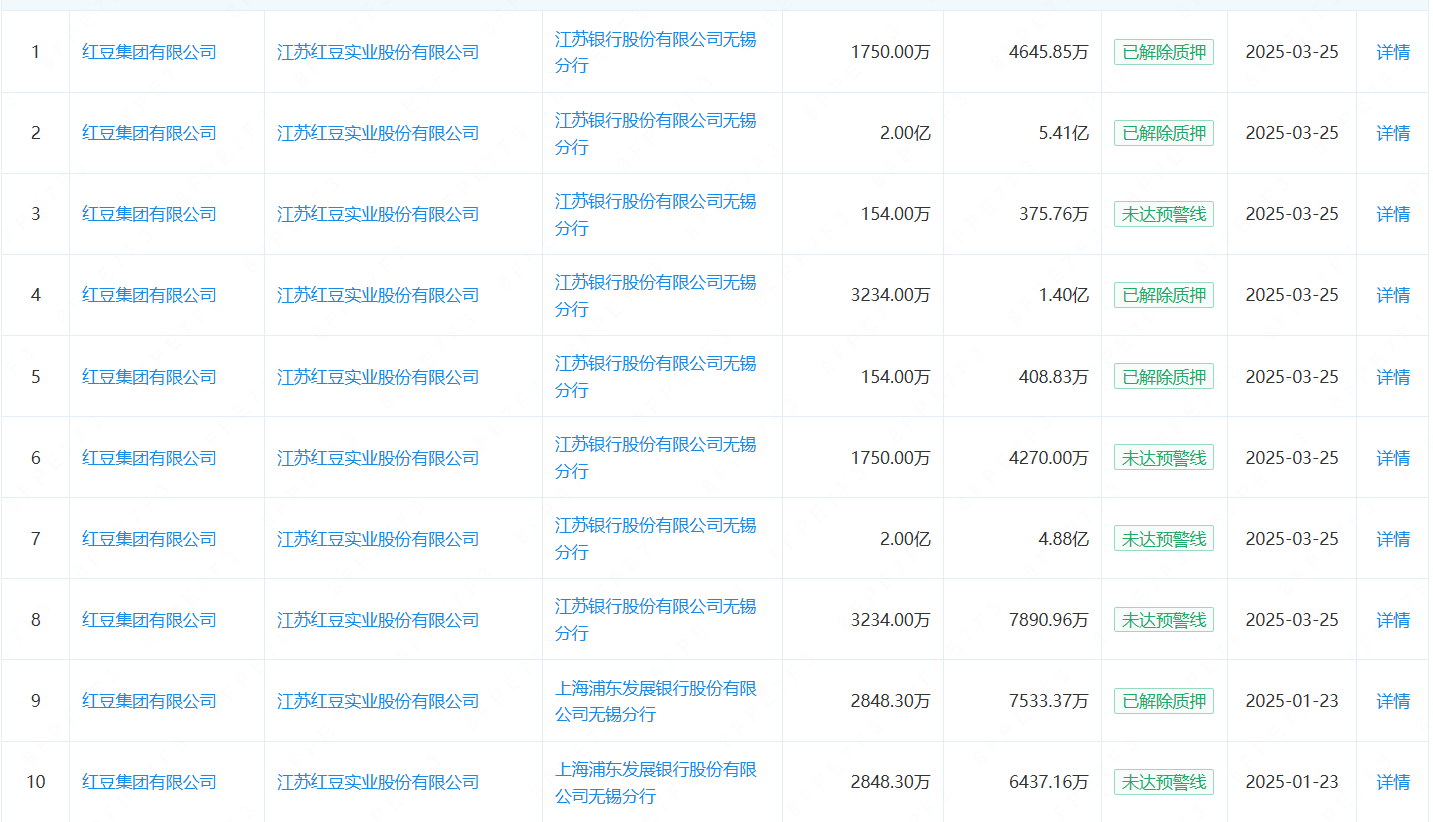
Task: Click 已解除质押 status tag in row 2
Action: coord(1164,133)
